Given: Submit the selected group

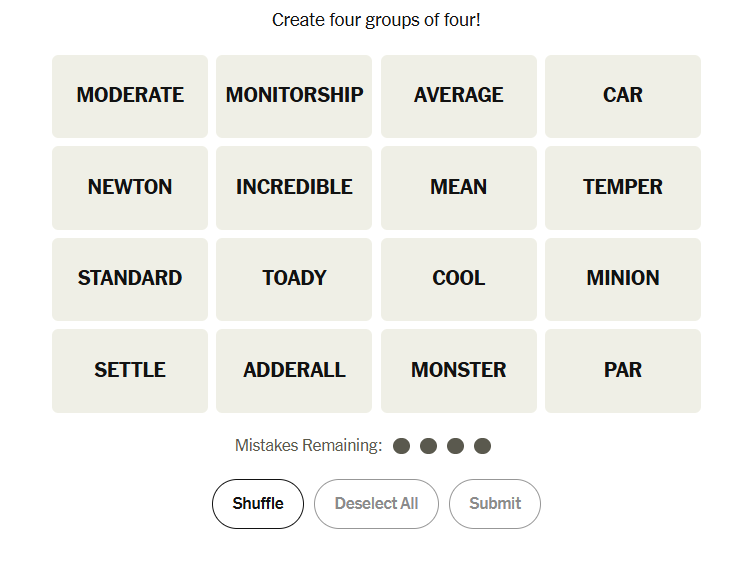Looking at the screenshot, I should coord(495,504).
